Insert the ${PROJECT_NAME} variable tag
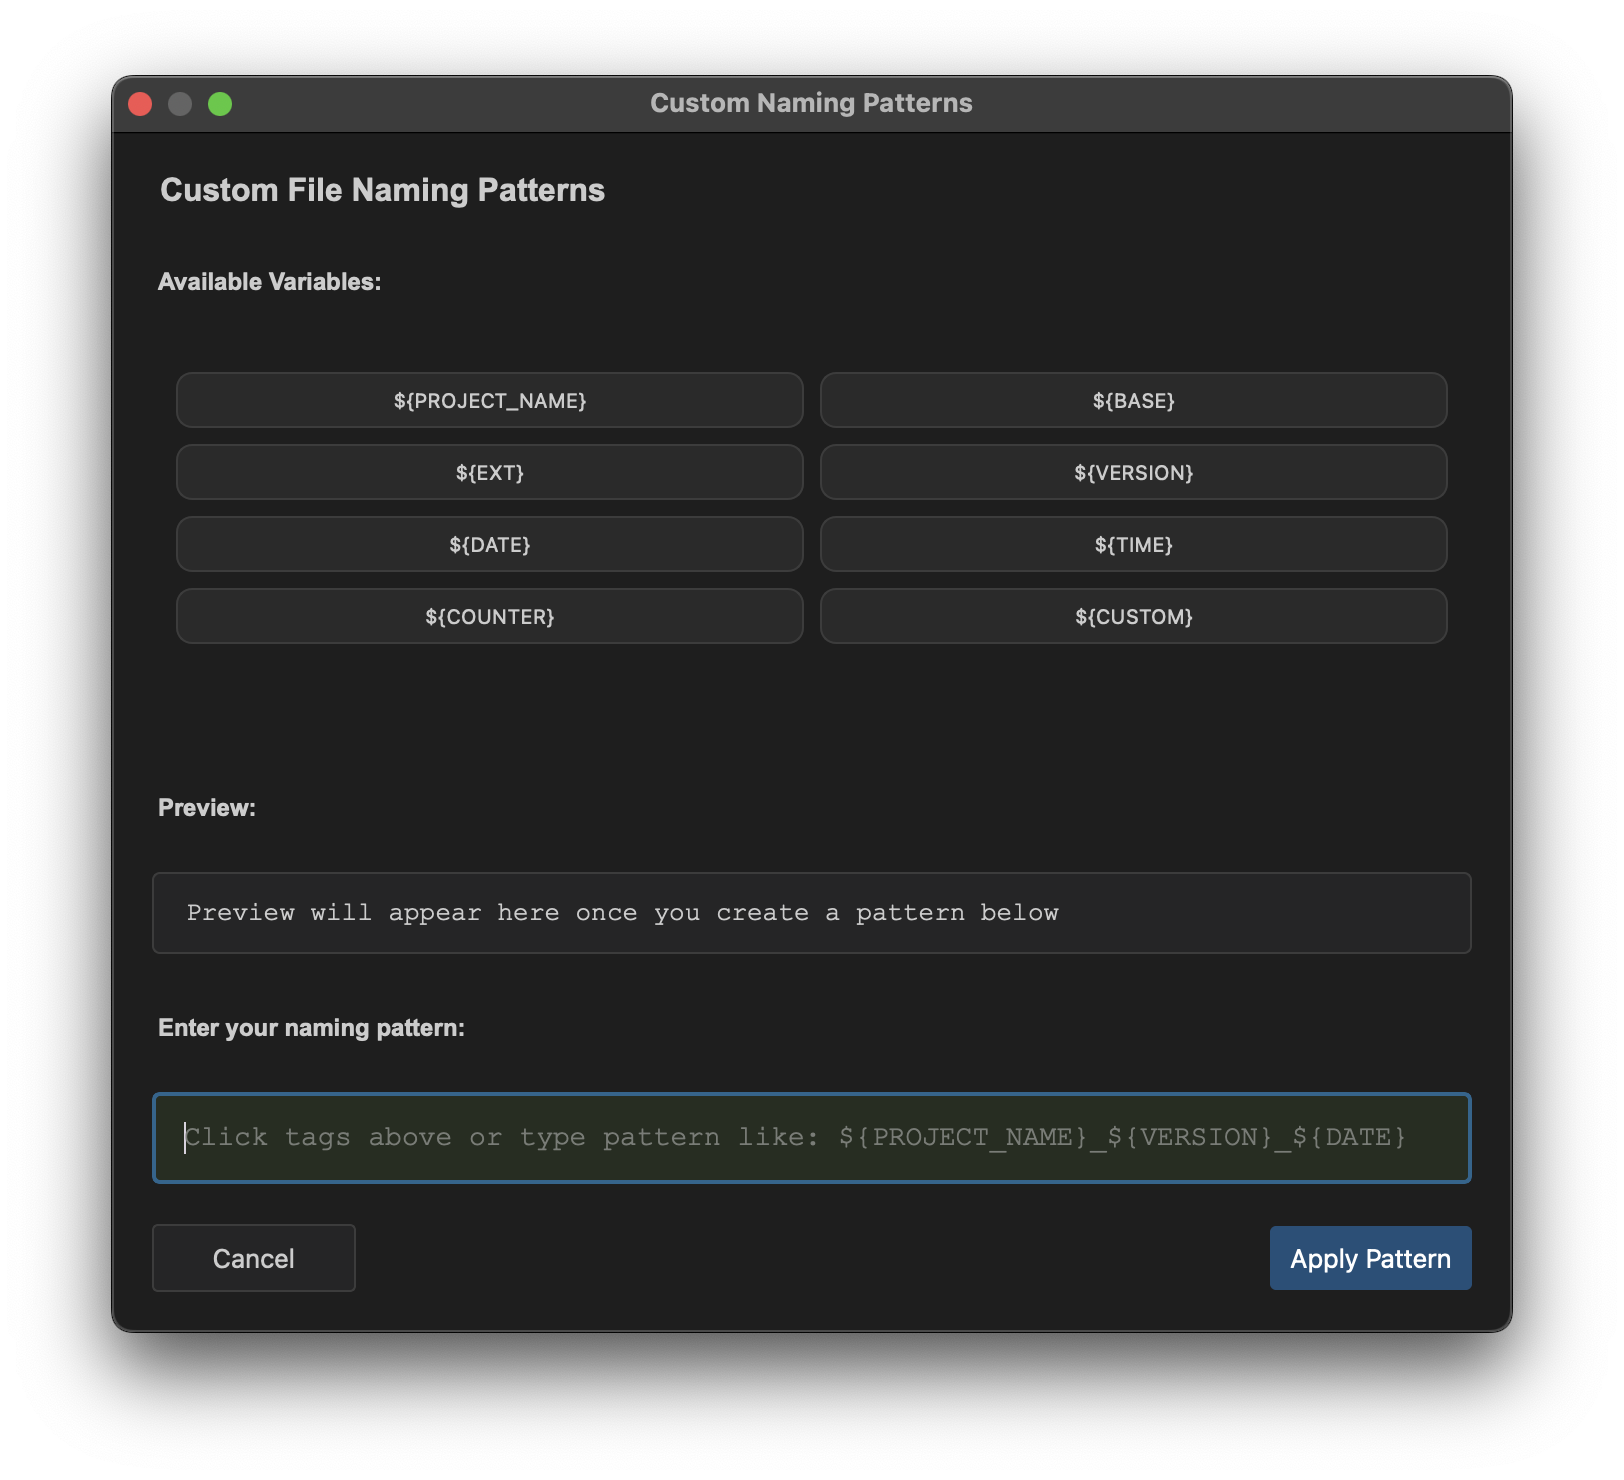Image resolution: width=1624 pixels, height=1480 pixels. (490, 400)
